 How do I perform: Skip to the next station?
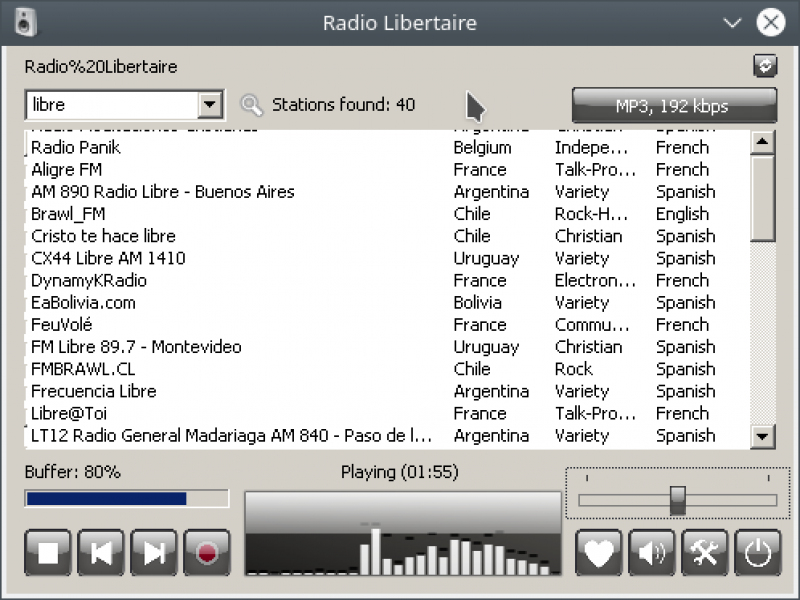click(154, 552)
